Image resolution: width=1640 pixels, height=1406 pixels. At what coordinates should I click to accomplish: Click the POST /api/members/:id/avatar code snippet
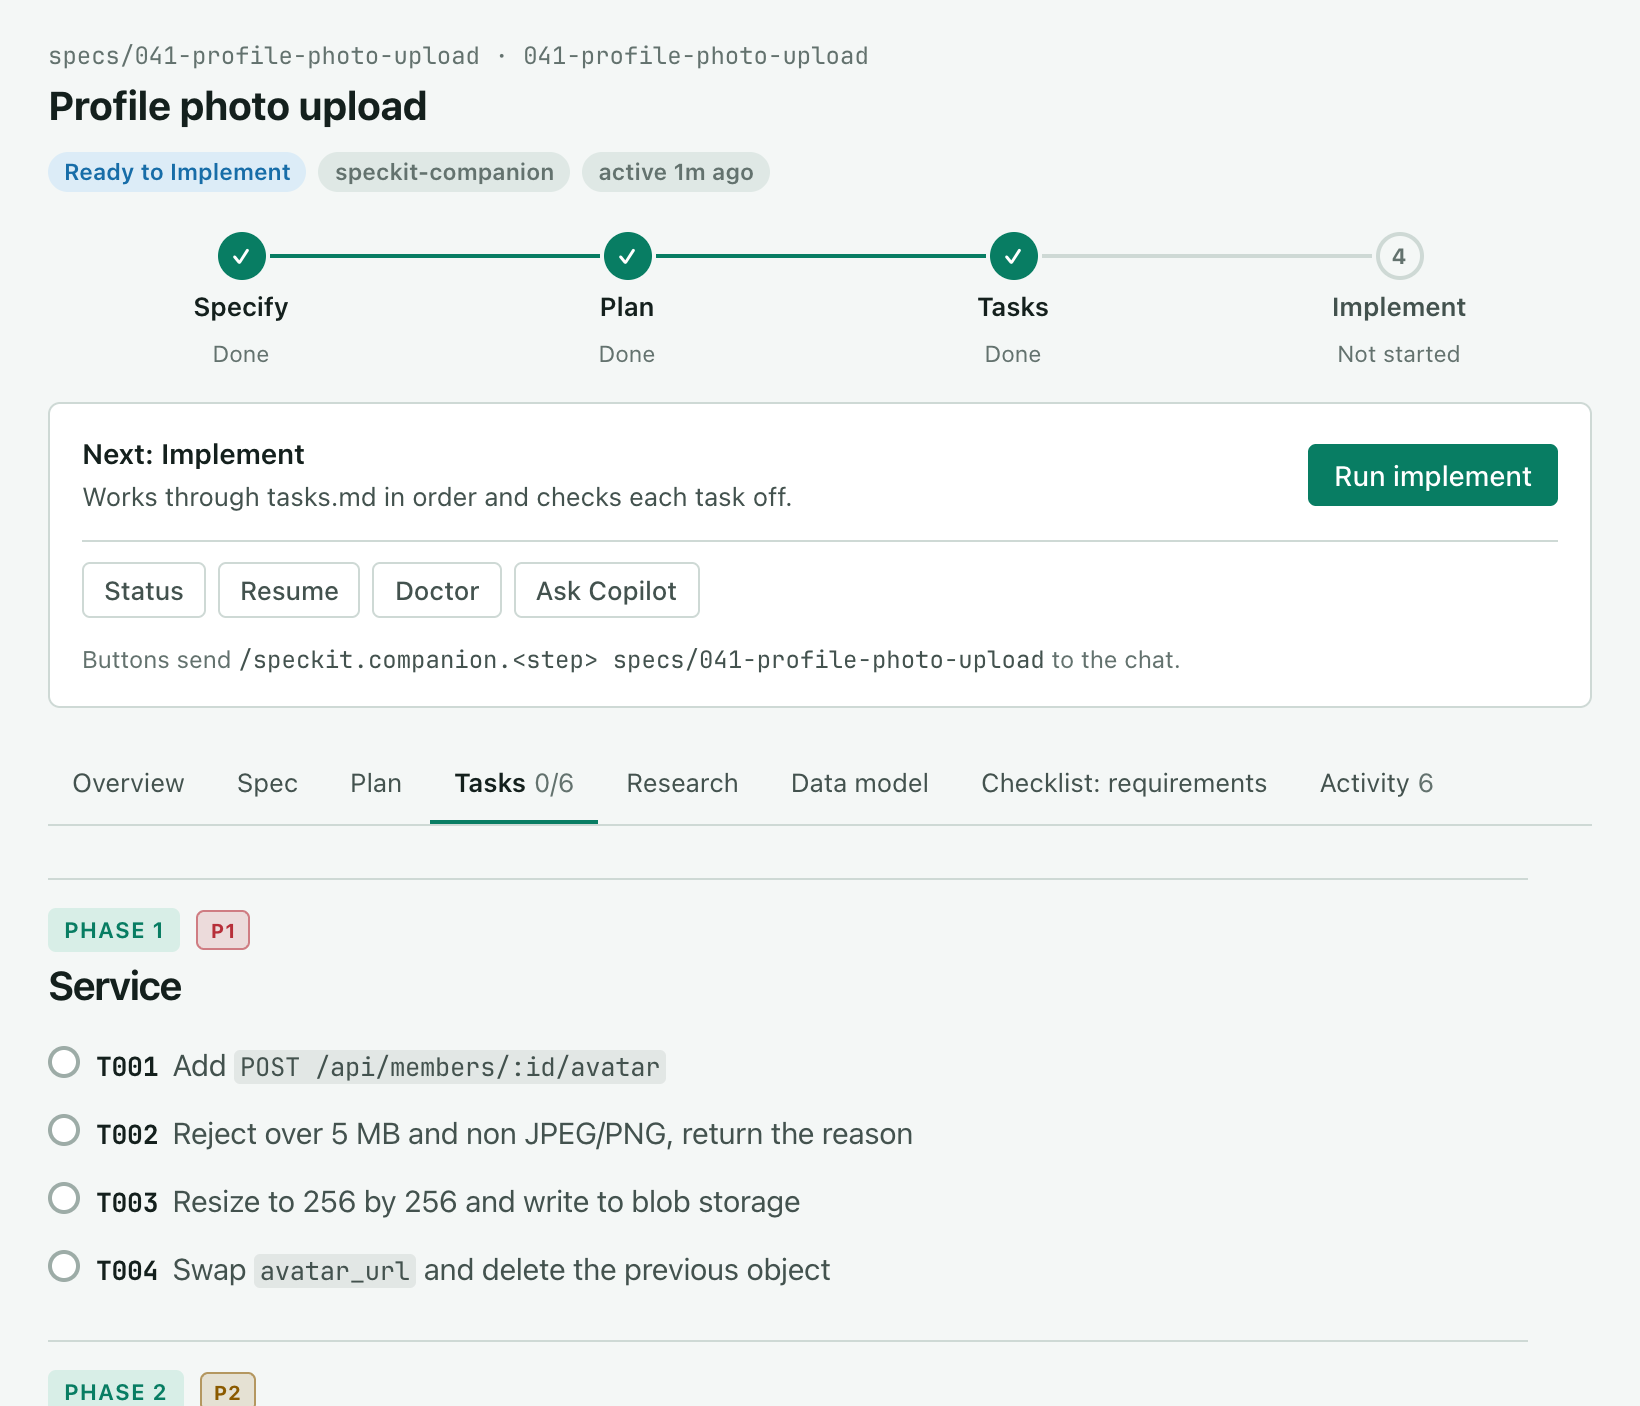(450, 1067)
